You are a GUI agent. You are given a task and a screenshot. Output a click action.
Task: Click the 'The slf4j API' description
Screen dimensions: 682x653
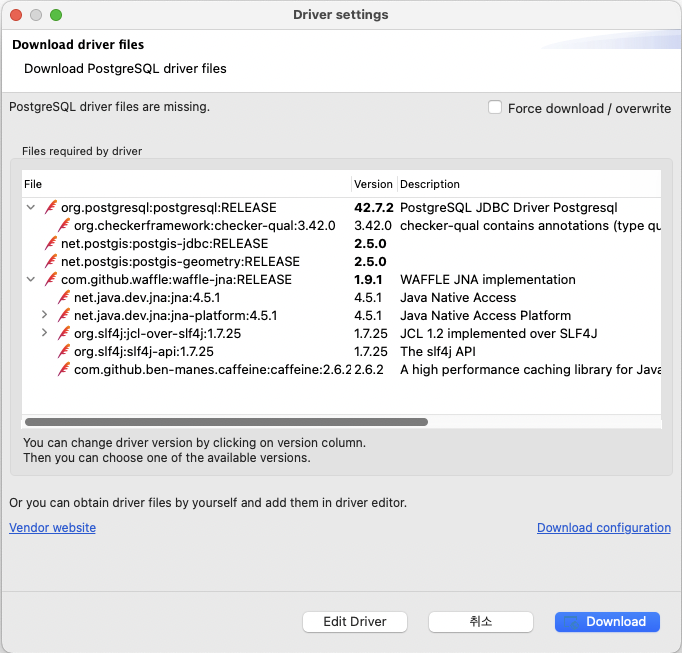point(438,352)
